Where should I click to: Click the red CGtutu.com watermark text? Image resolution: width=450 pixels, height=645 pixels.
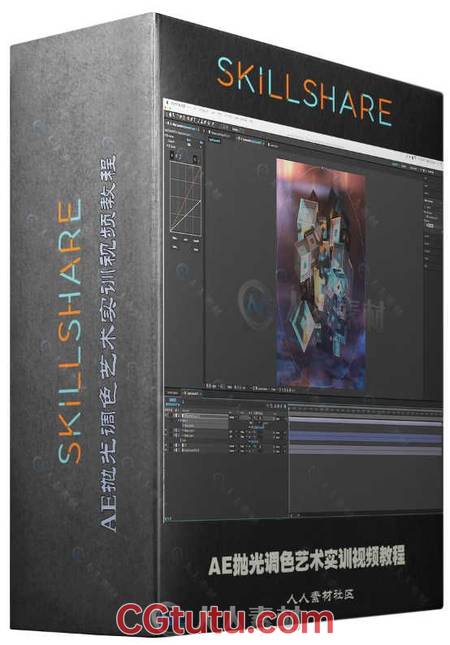click(x=225, y=620)
